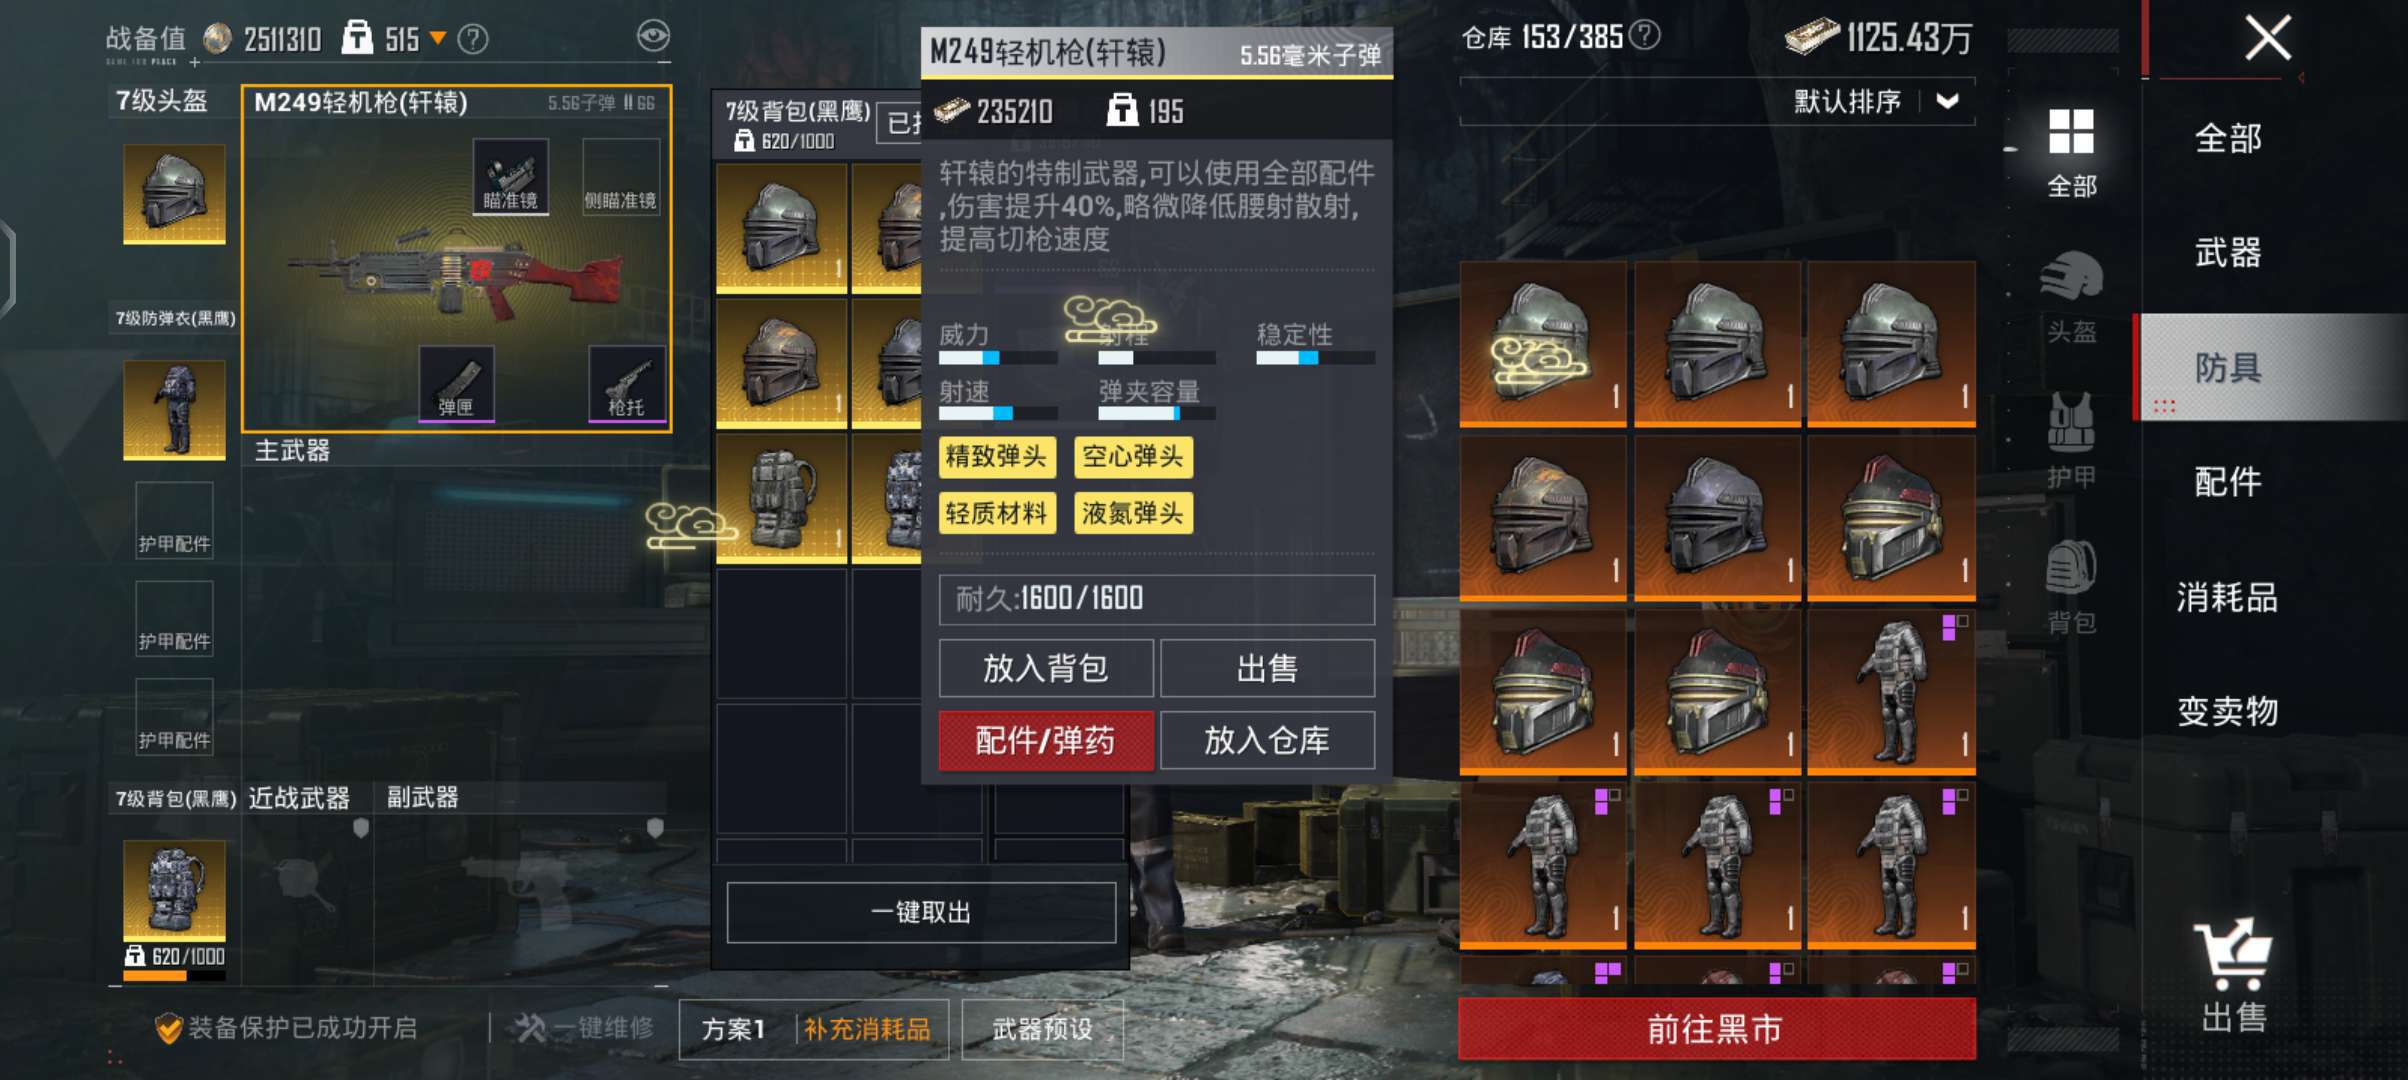Select the 护甲 armor vest filter icon
Image resolution: width=2408 pixels, height=1080 pixels.
2071,440
